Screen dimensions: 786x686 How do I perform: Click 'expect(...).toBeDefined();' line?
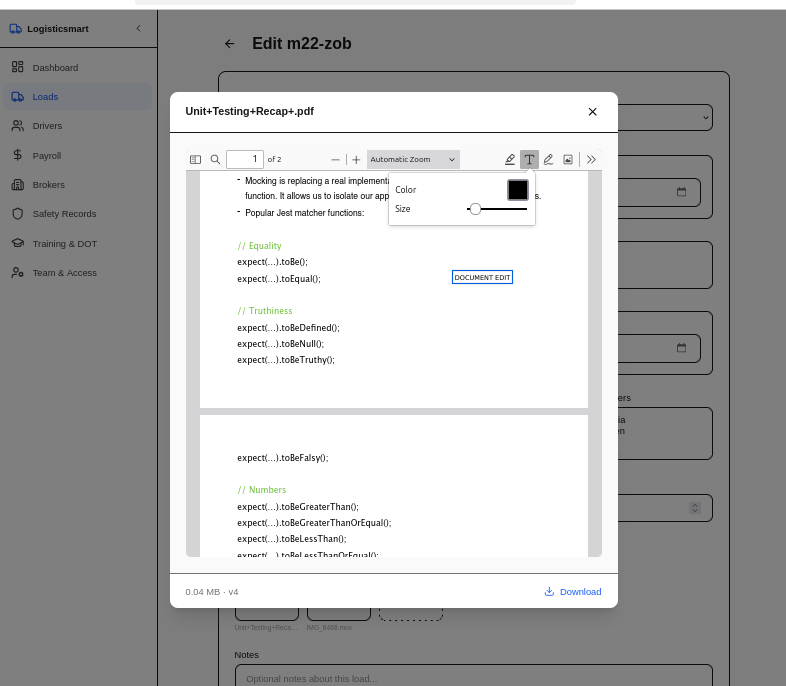click(288, 328)
